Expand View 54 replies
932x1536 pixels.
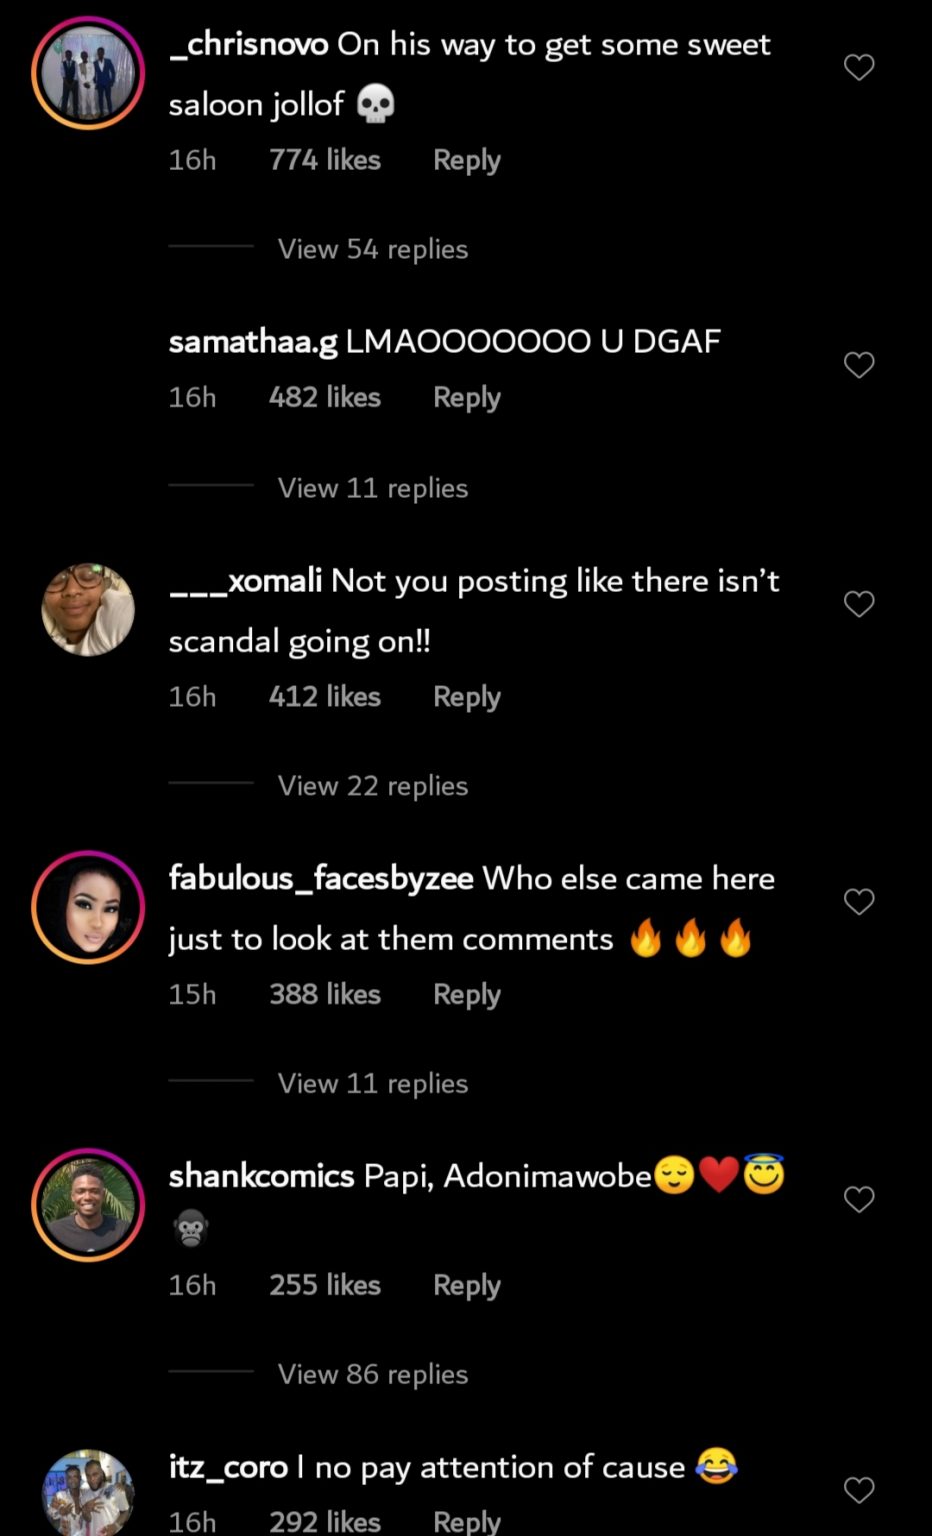pos(372,249)
